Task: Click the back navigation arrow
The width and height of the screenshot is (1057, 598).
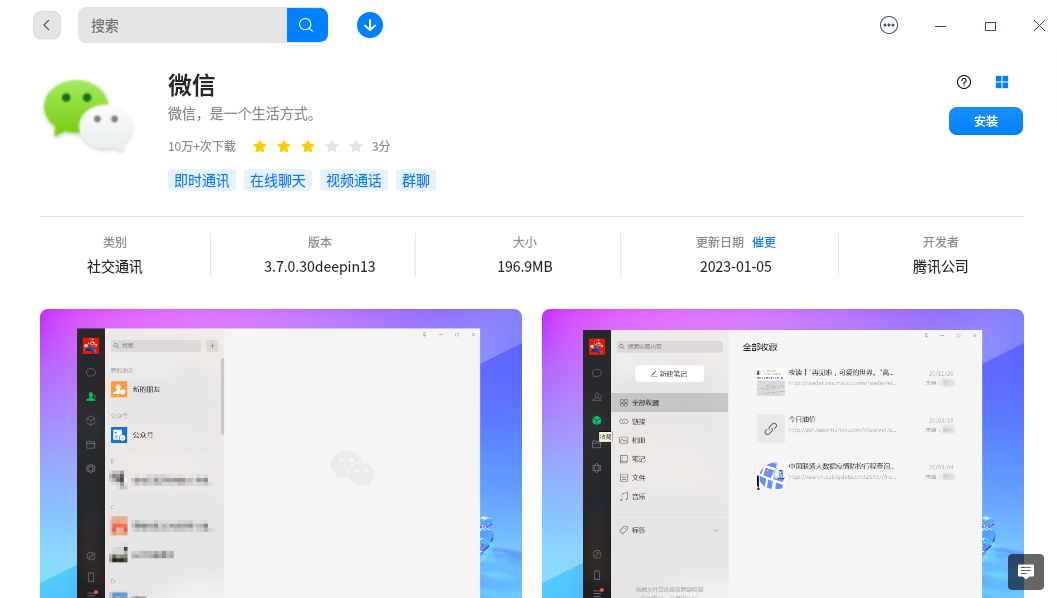Action: (47, 24)
